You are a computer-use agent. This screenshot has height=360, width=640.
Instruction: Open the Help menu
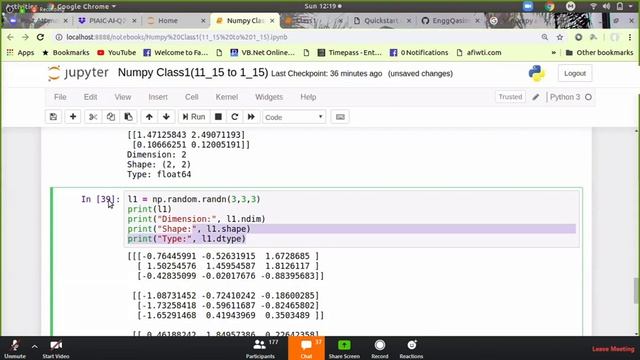click(x=308, y=97)
